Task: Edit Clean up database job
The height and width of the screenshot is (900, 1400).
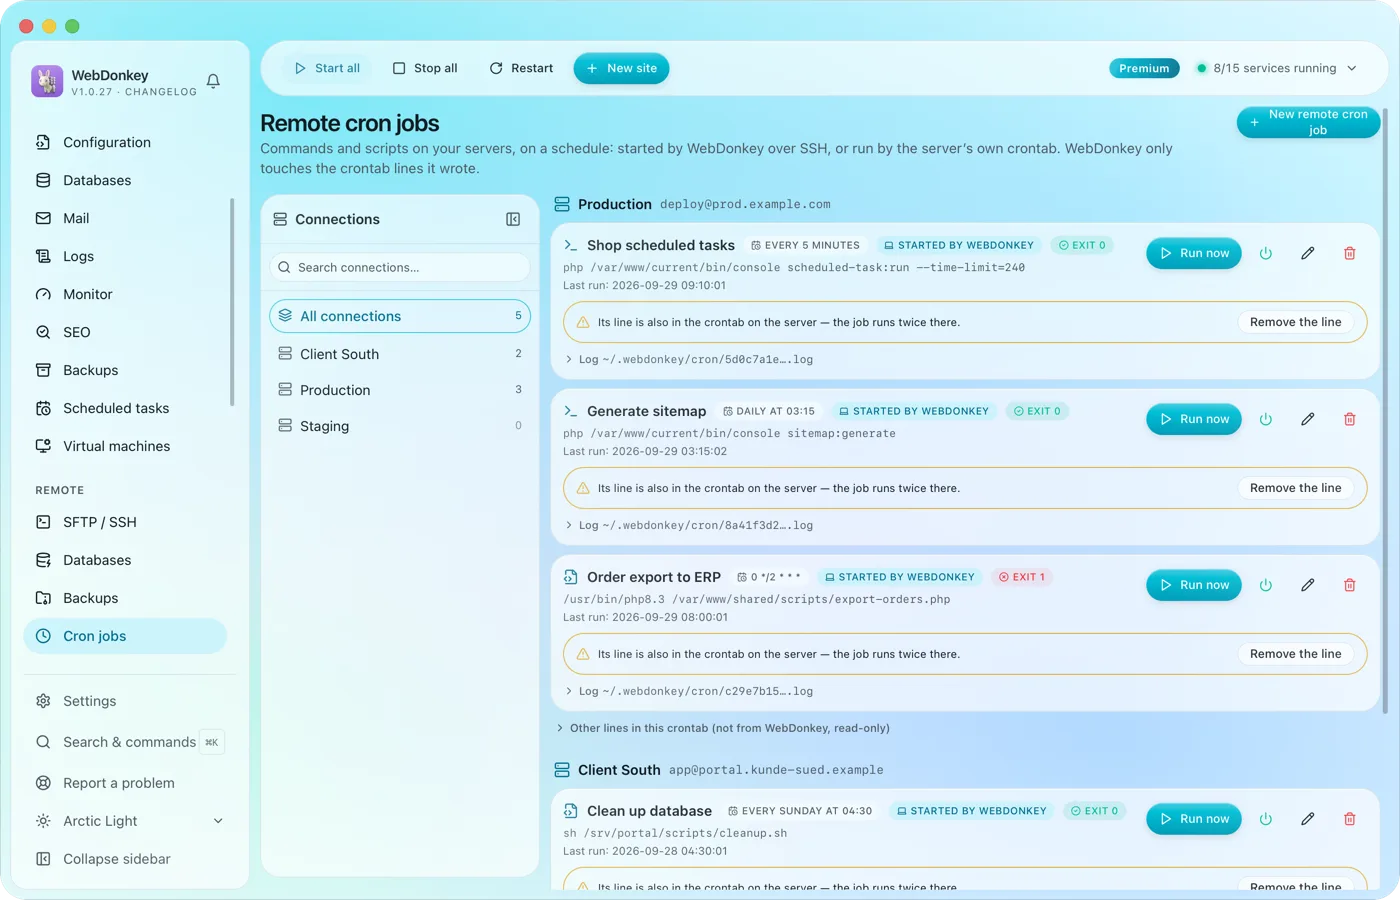Action: tap(1307, 819)
